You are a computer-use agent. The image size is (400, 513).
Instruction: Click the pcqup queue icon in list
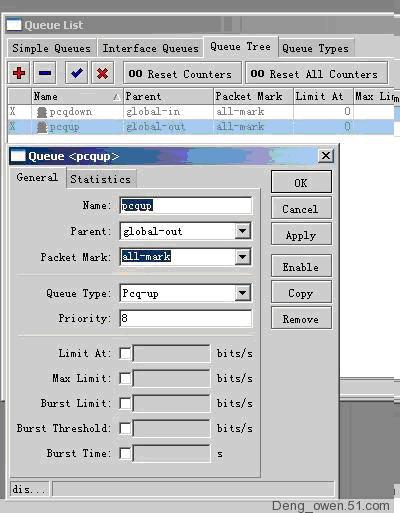coord(42,127)
